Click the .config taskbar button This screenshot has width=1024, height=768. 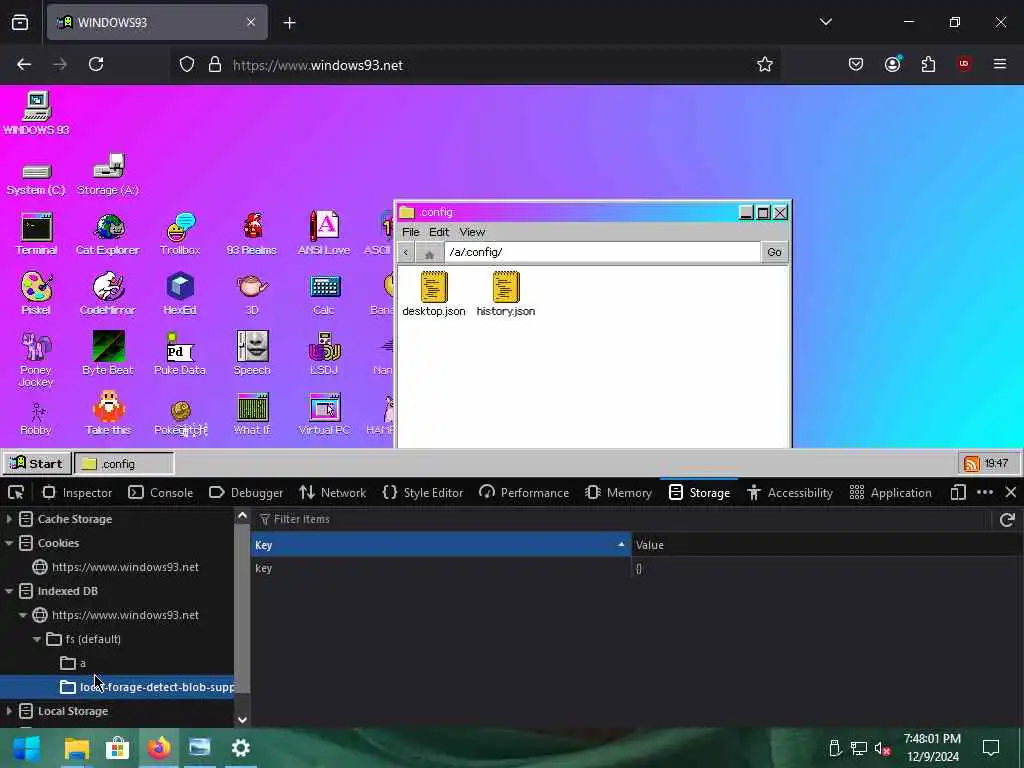pyautogui.click(x=124, y=464)
